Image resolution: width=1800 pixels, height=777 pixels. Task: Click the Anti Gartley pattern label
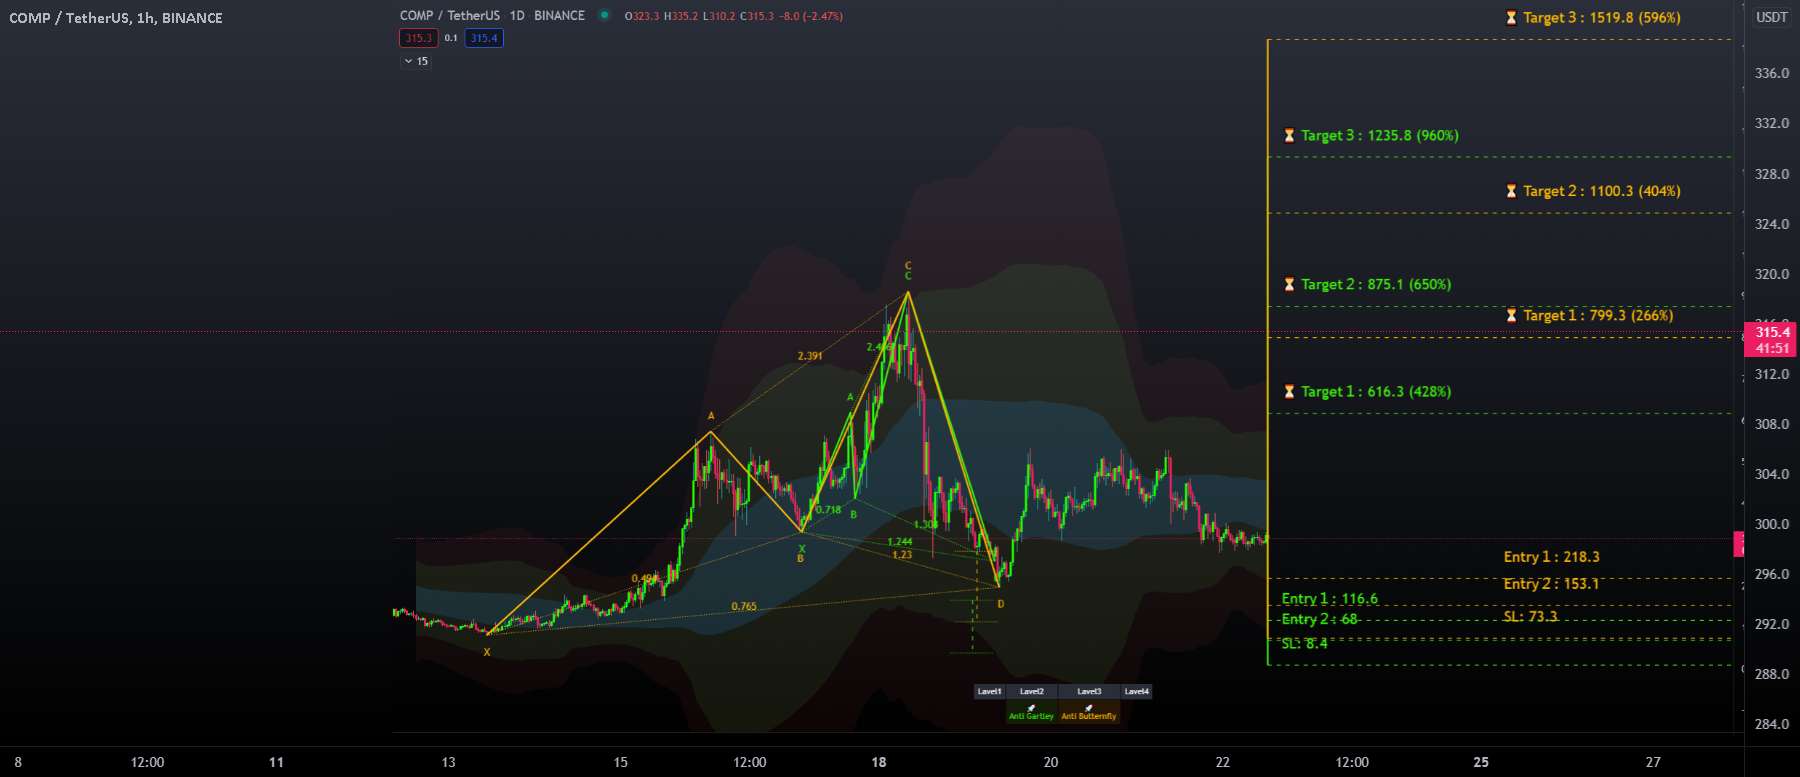click(1031, 716)
